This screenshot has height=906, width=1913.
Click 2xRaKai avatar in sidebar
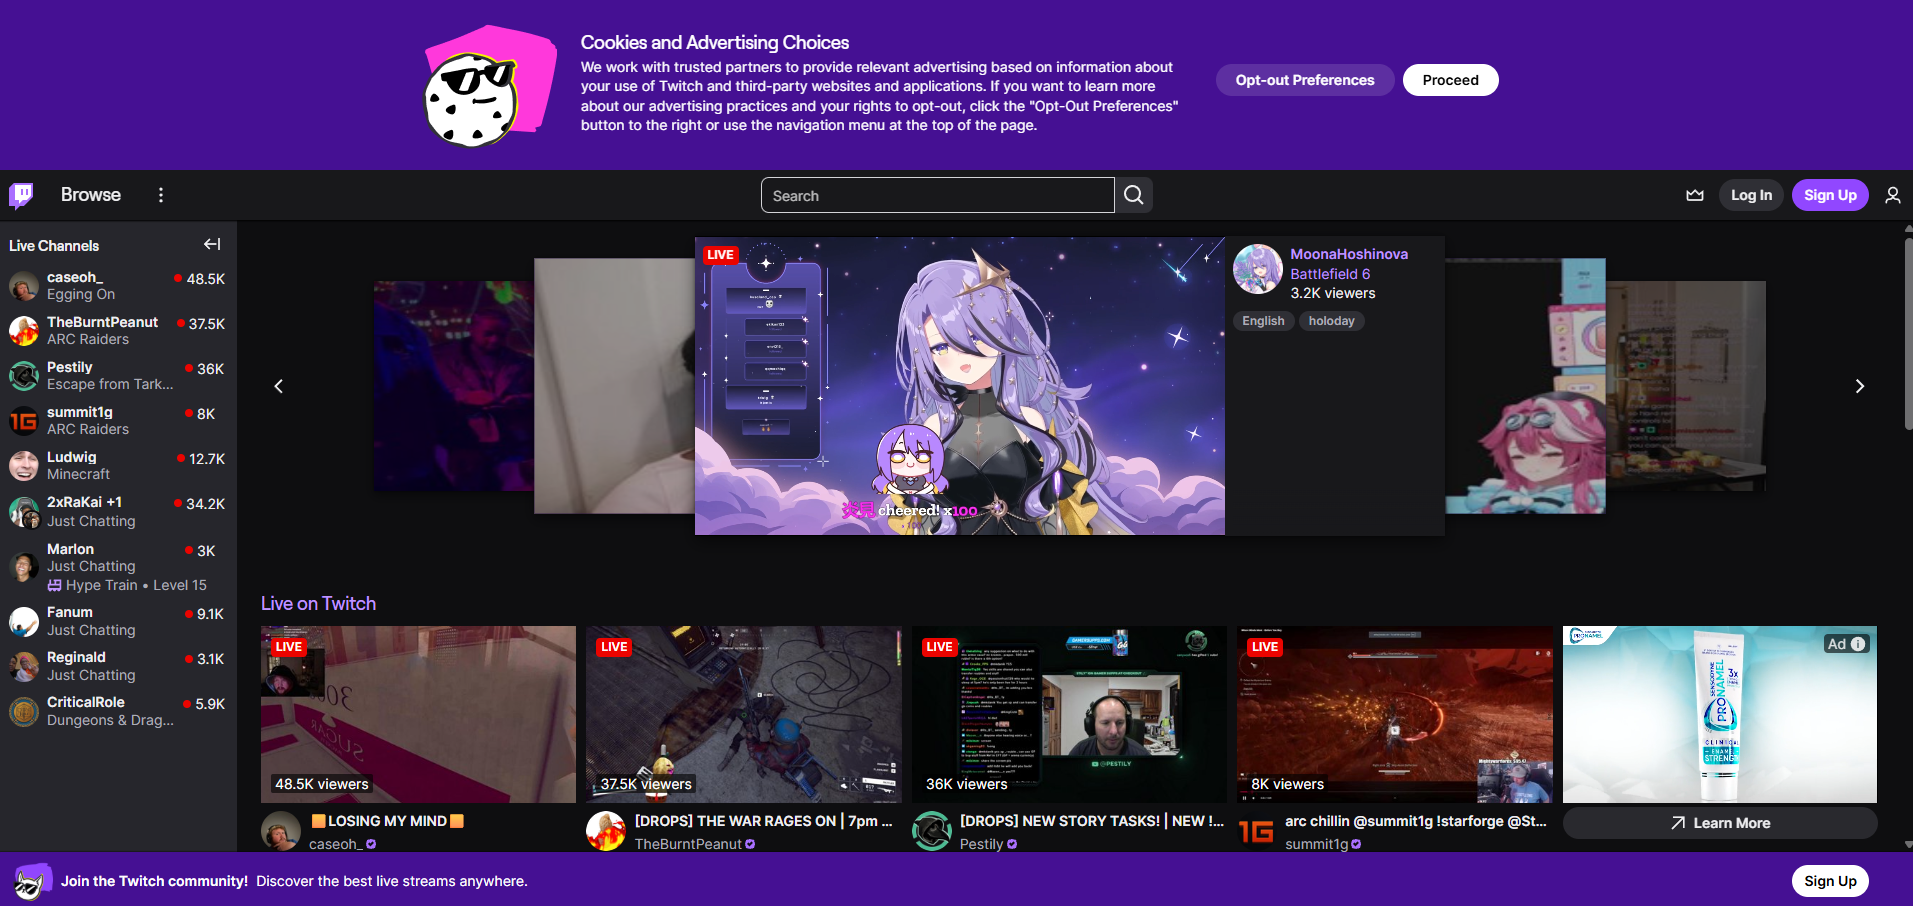(24, 512)
